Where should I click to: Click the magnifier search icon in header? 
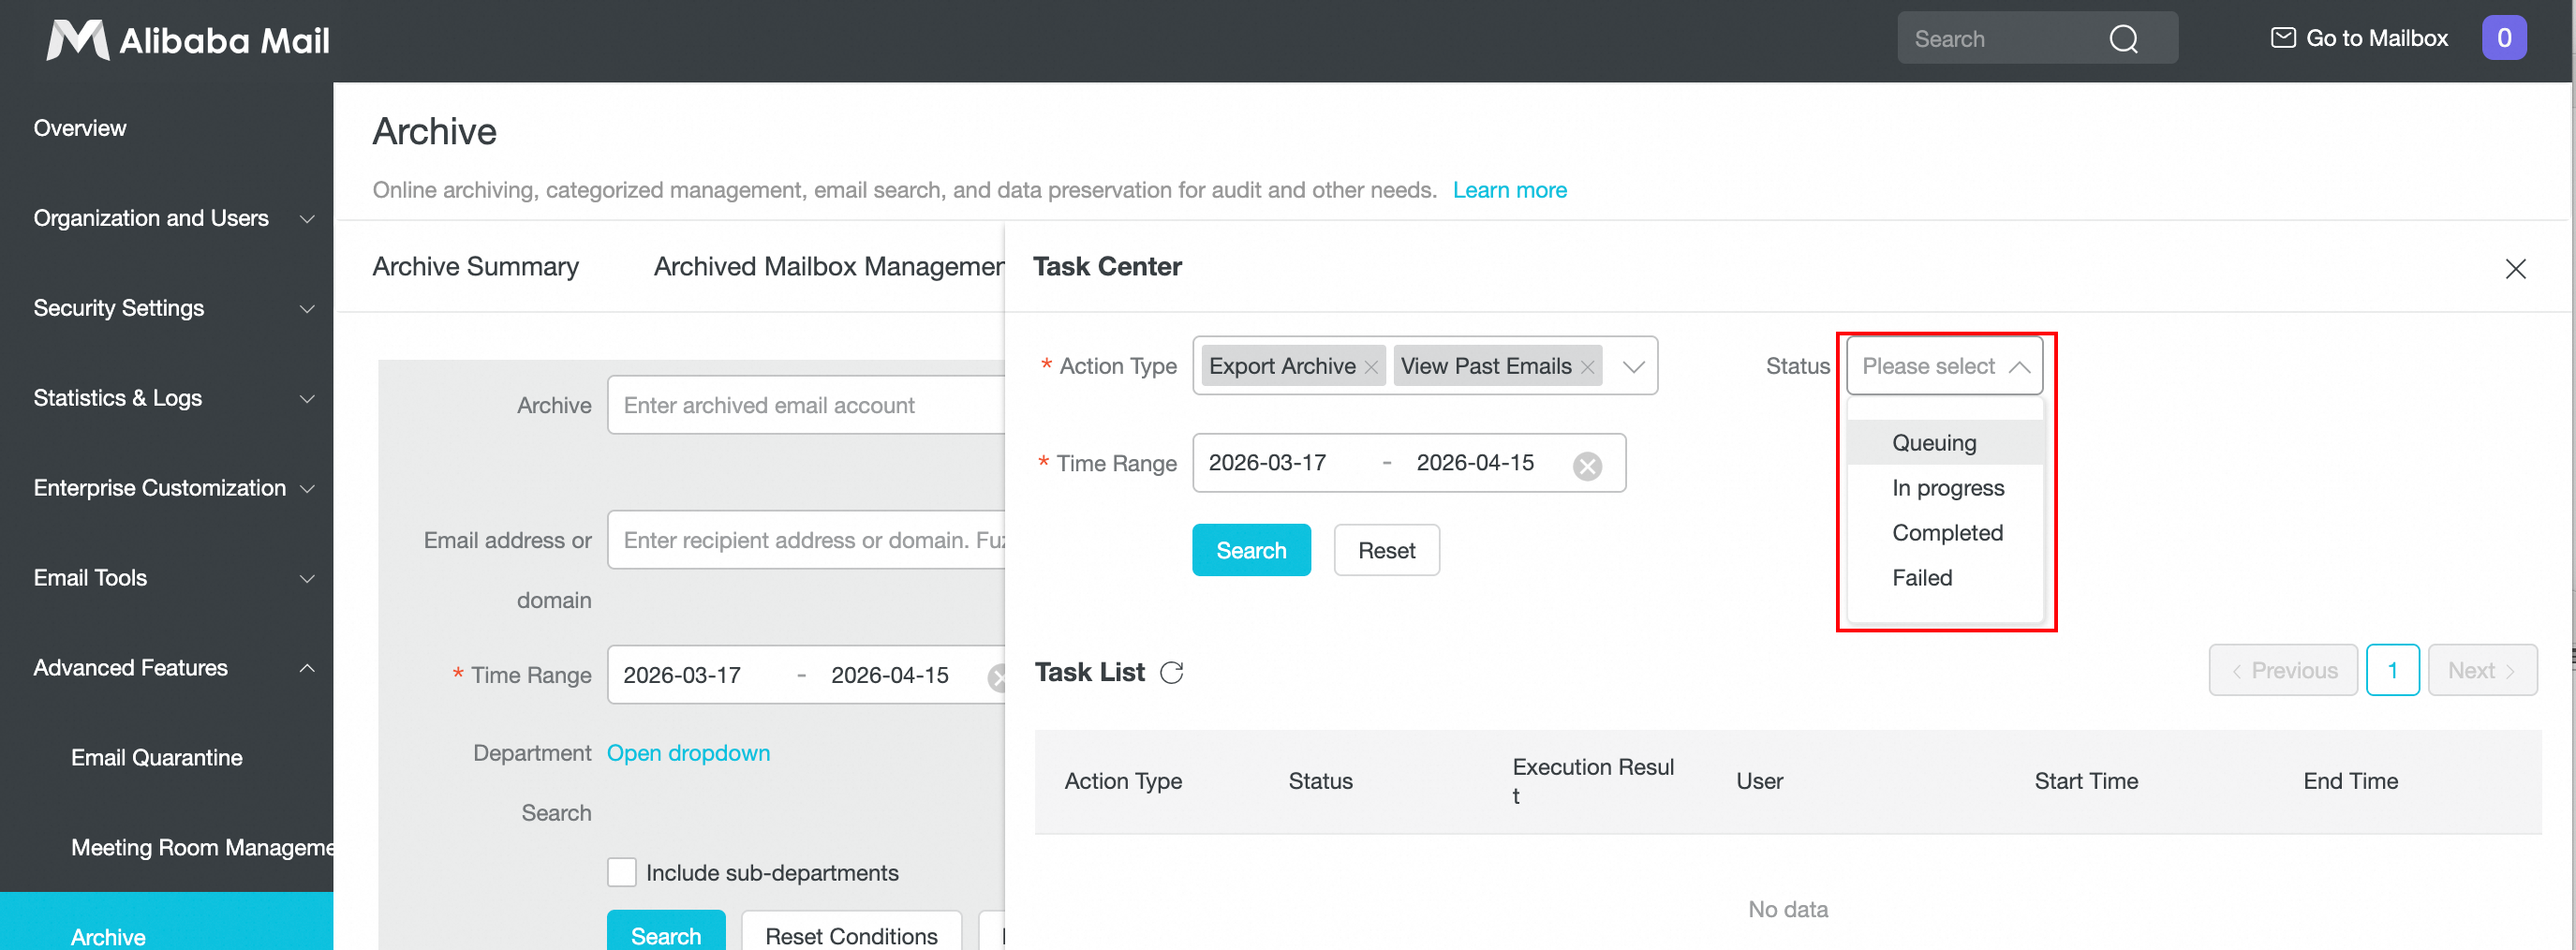2123,39
